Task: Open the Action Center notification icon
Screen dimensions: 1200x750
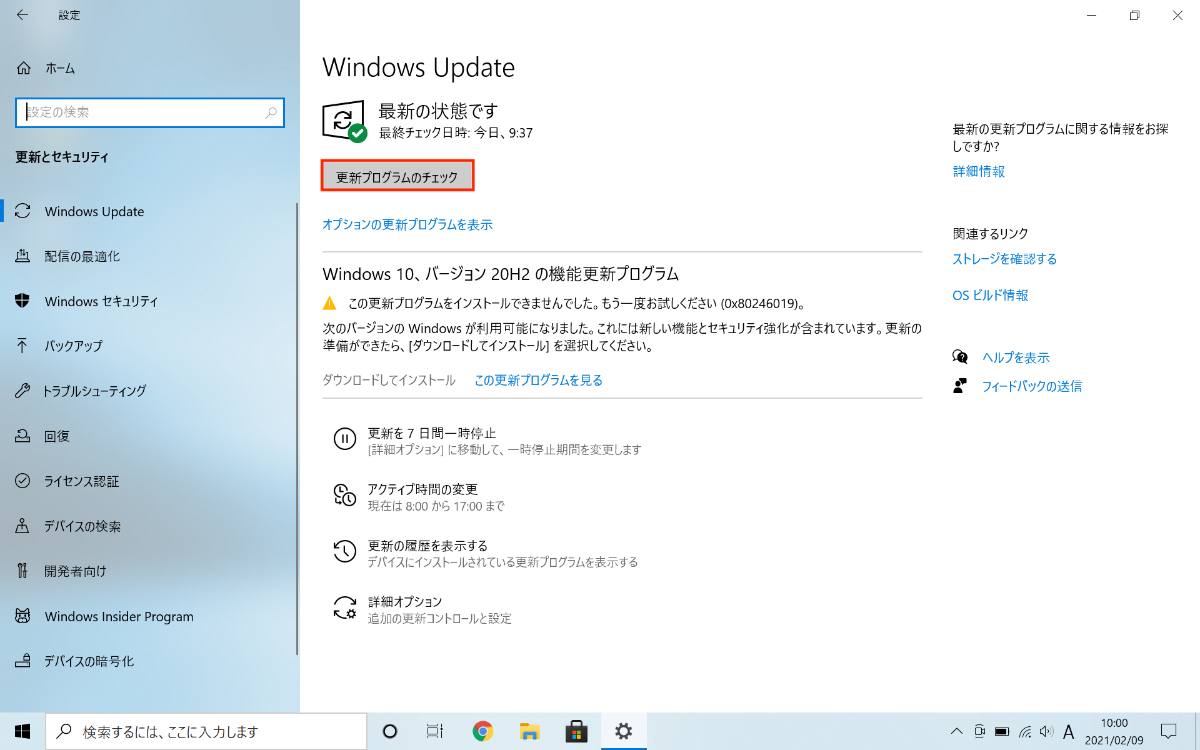Action: point(1168,731)
